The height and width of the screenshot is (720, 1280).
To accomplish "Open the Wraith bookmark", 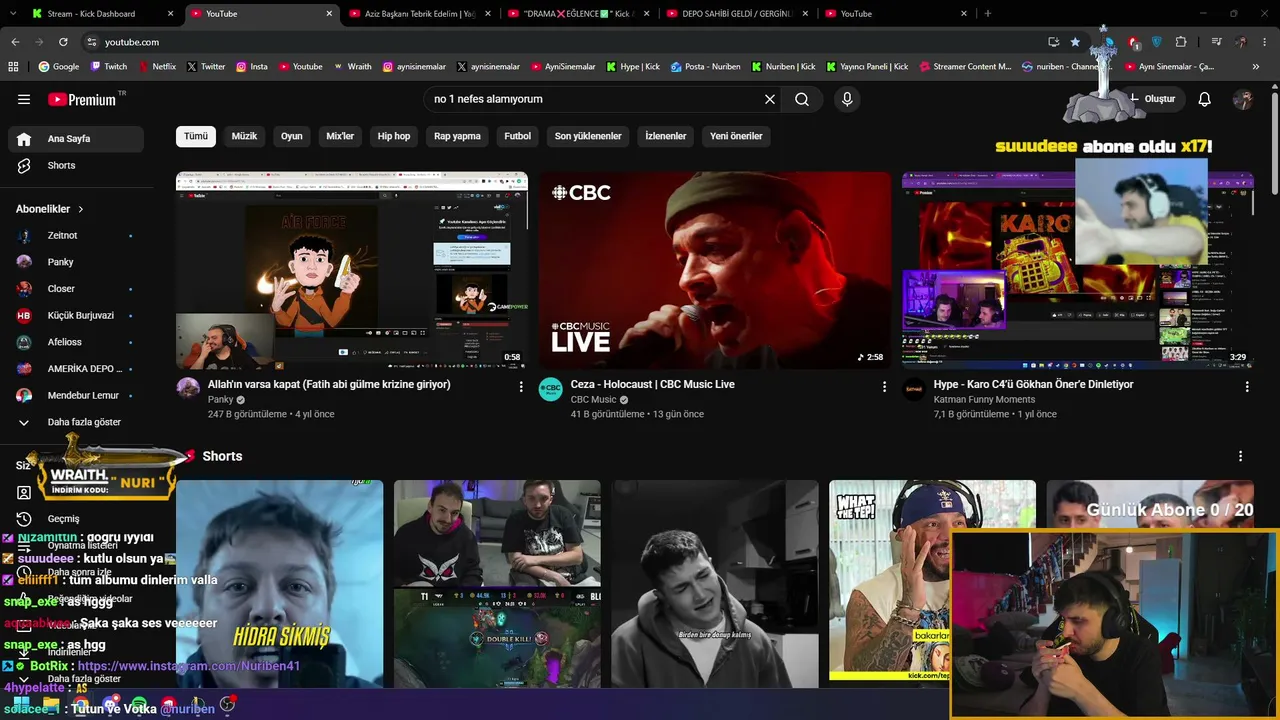I will point(352,67).
